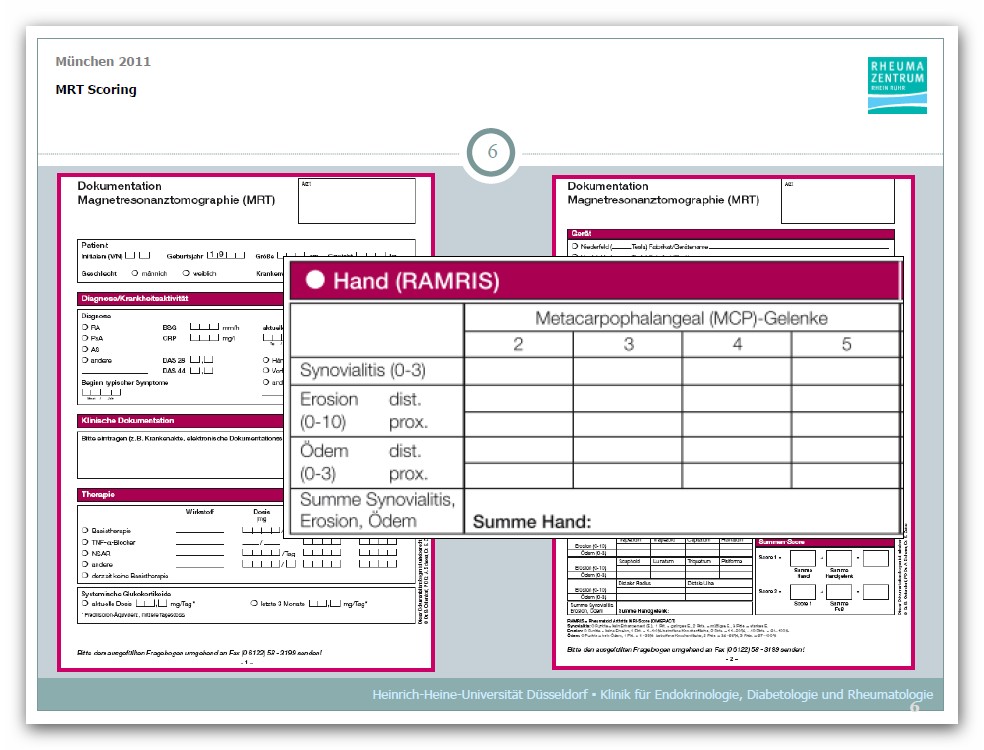Click the Rheuma Zentrum logo

[897, 85]
